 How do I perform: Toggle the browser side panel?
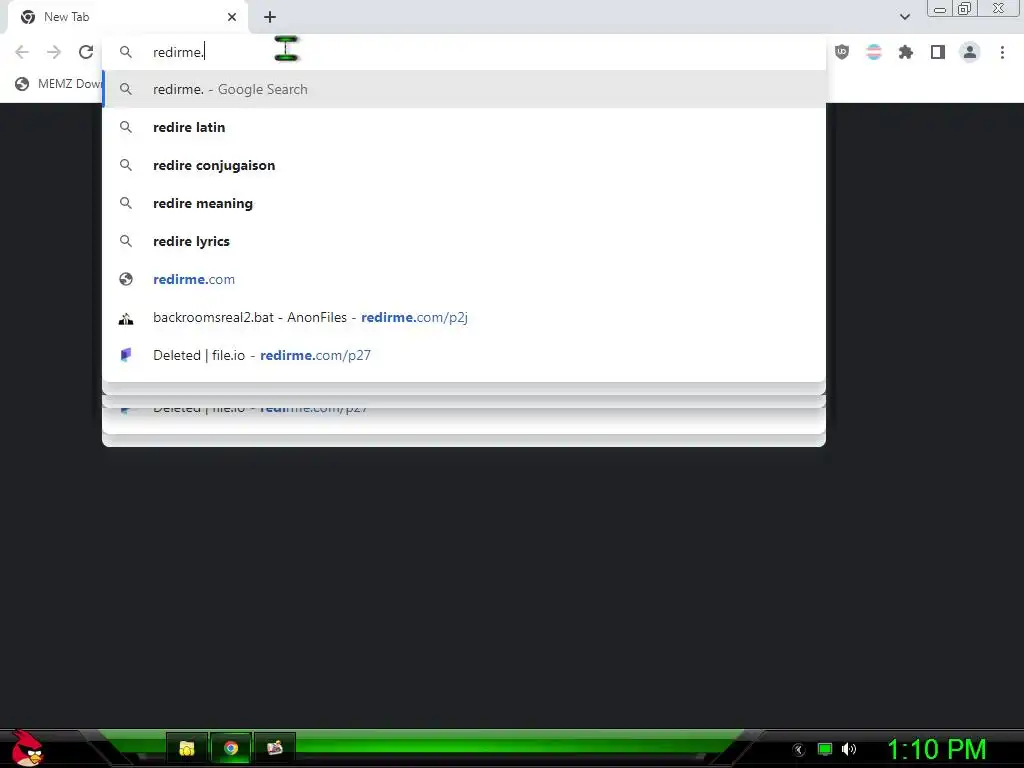click(938, 52)
